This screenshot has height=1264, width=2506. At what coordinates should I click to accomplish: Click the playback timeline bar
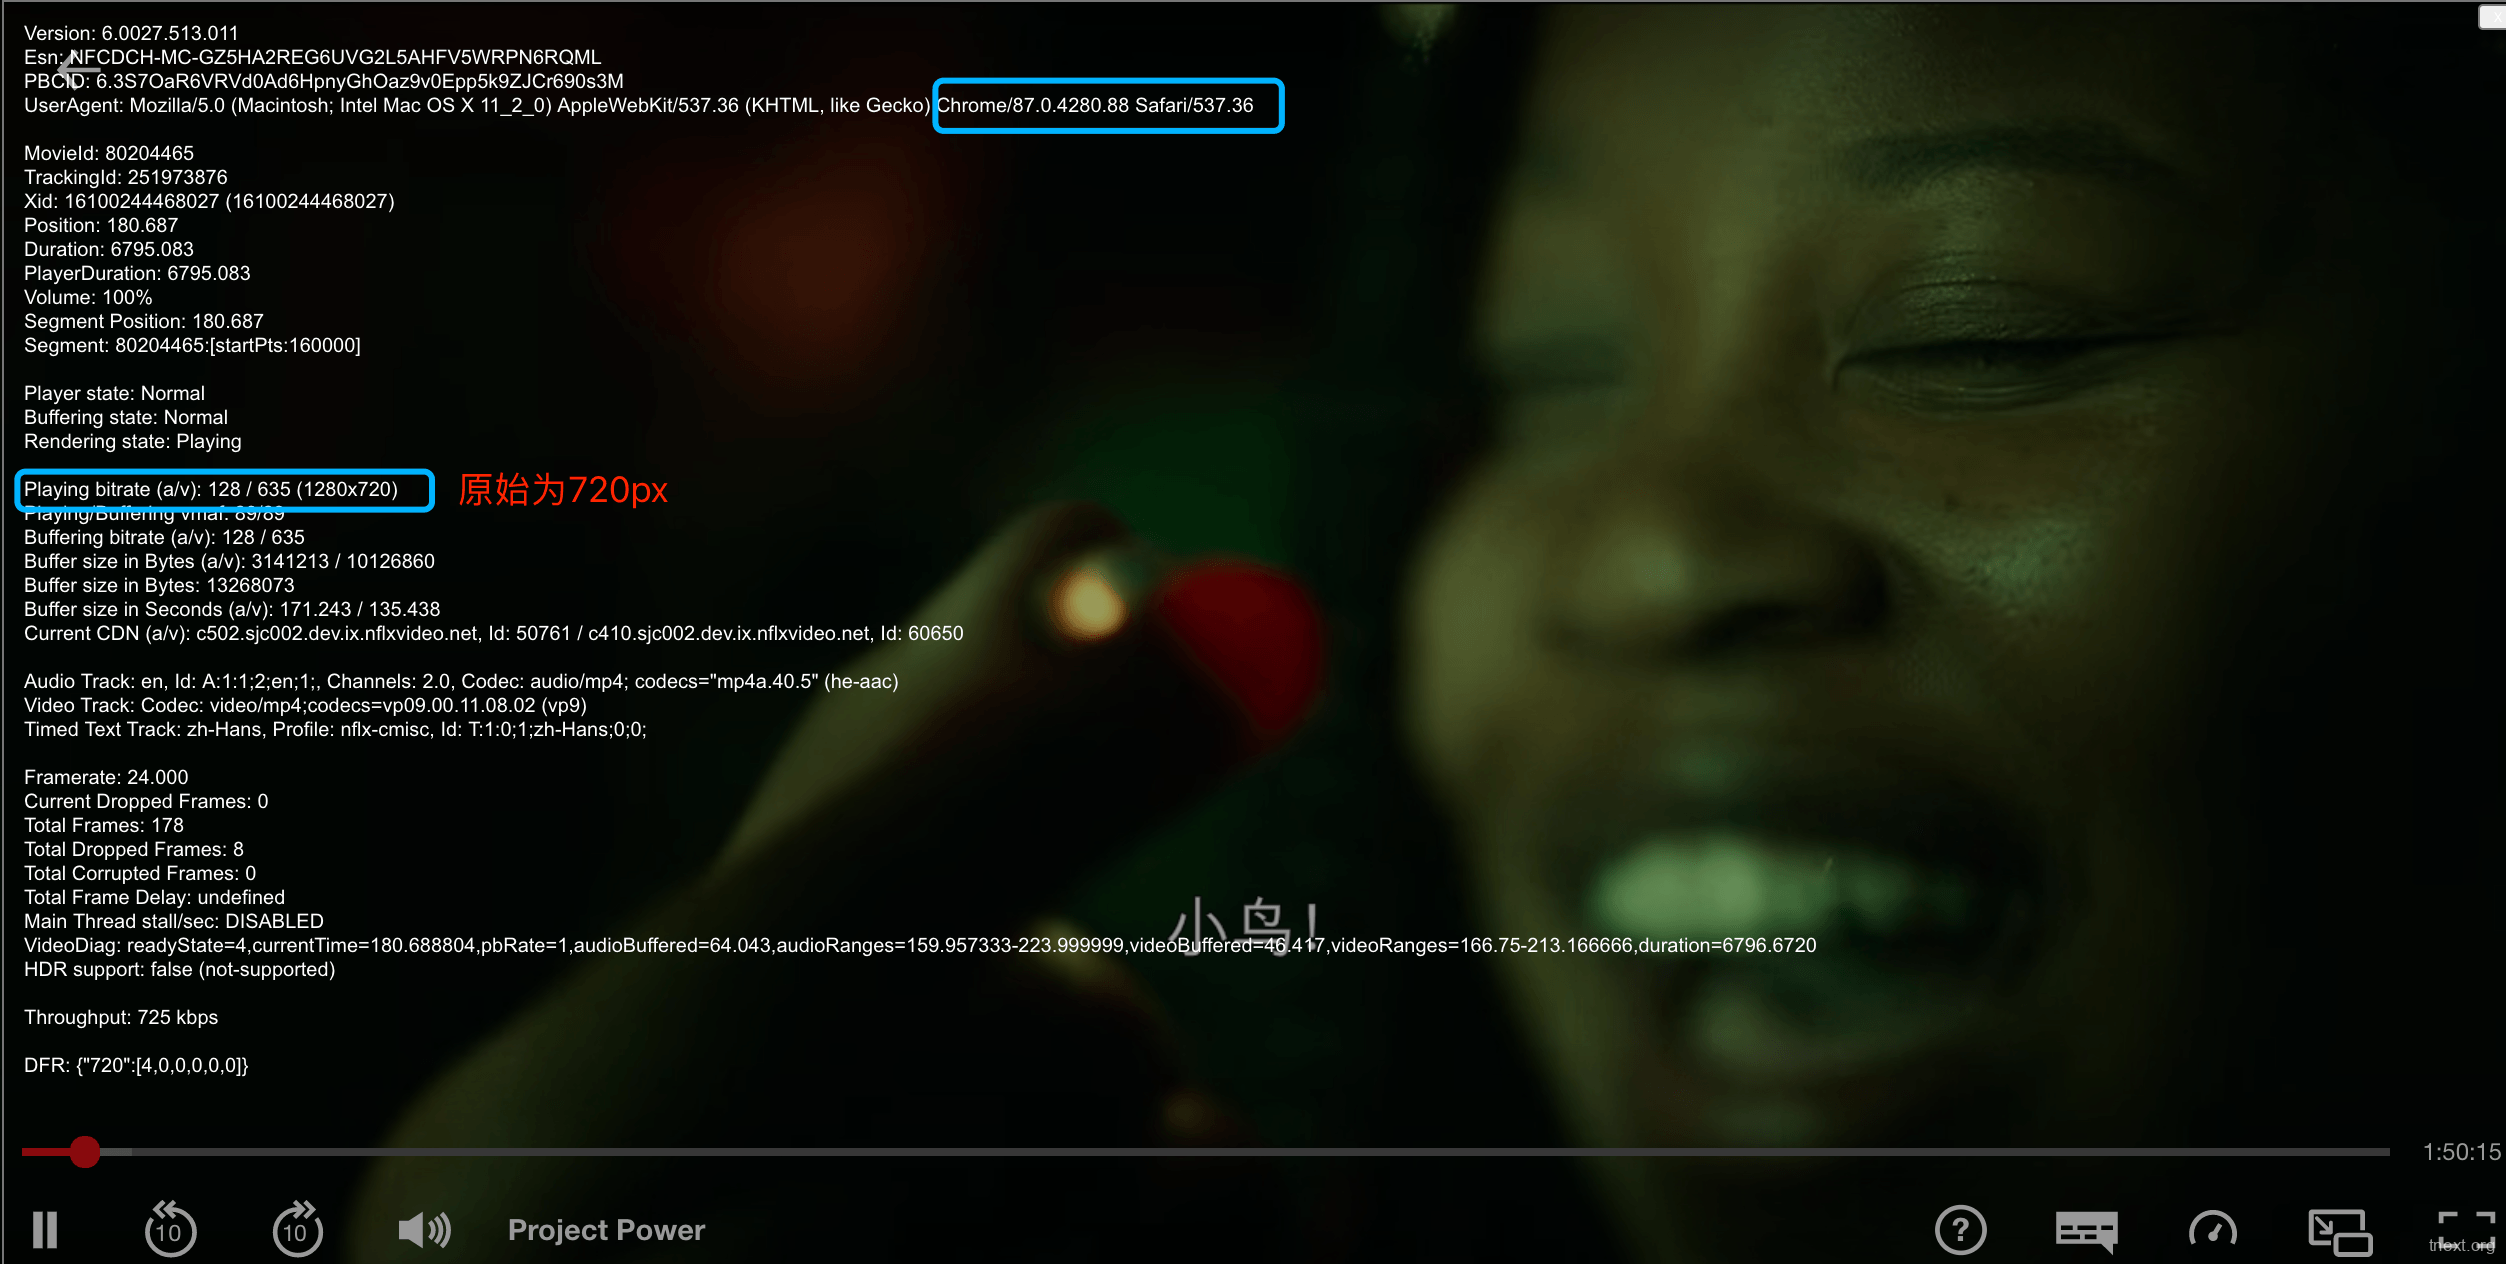1205,1152
